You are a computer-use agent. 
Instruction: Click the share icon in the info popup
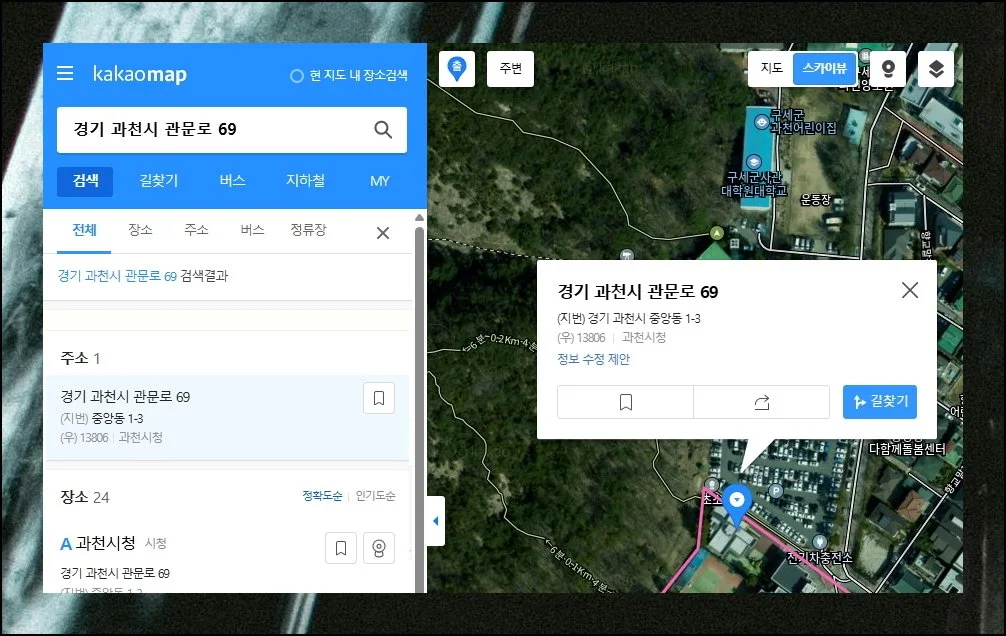coord(761,402)
